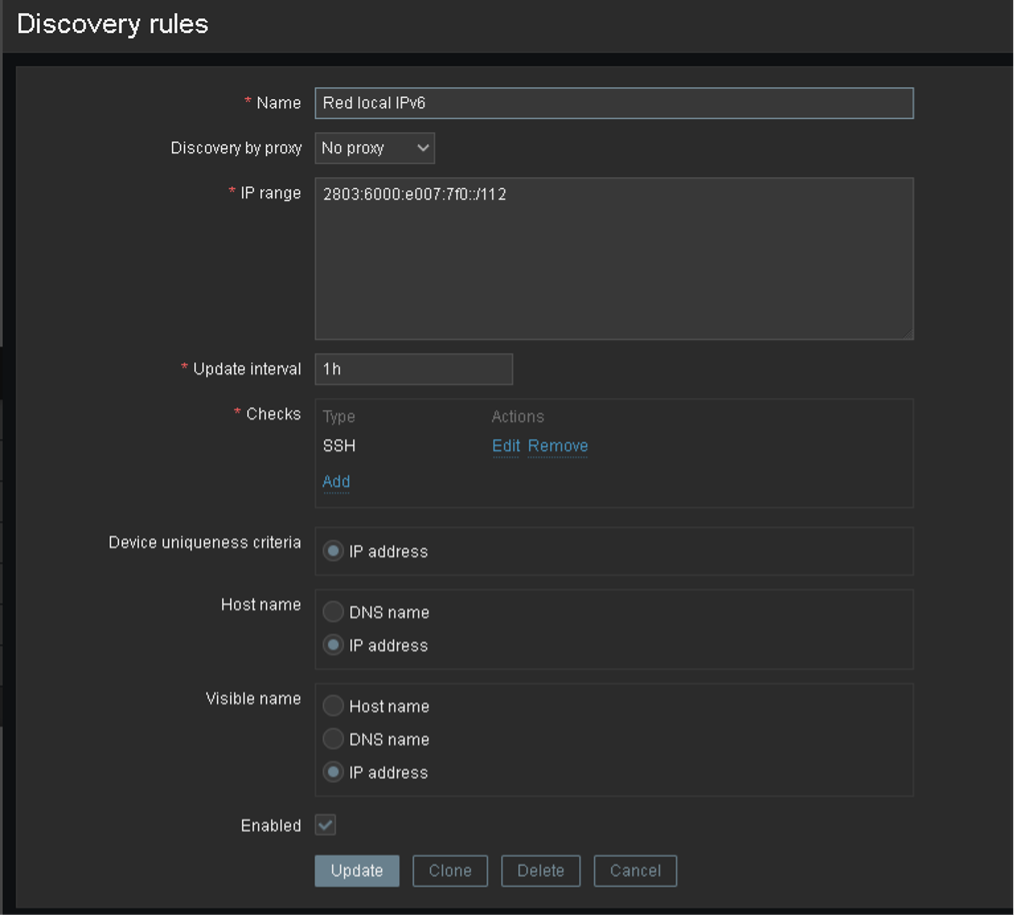Screen dimensions: 1014x916
Task: Grab the IP range textarea resize handle
Action: point(907,334)
